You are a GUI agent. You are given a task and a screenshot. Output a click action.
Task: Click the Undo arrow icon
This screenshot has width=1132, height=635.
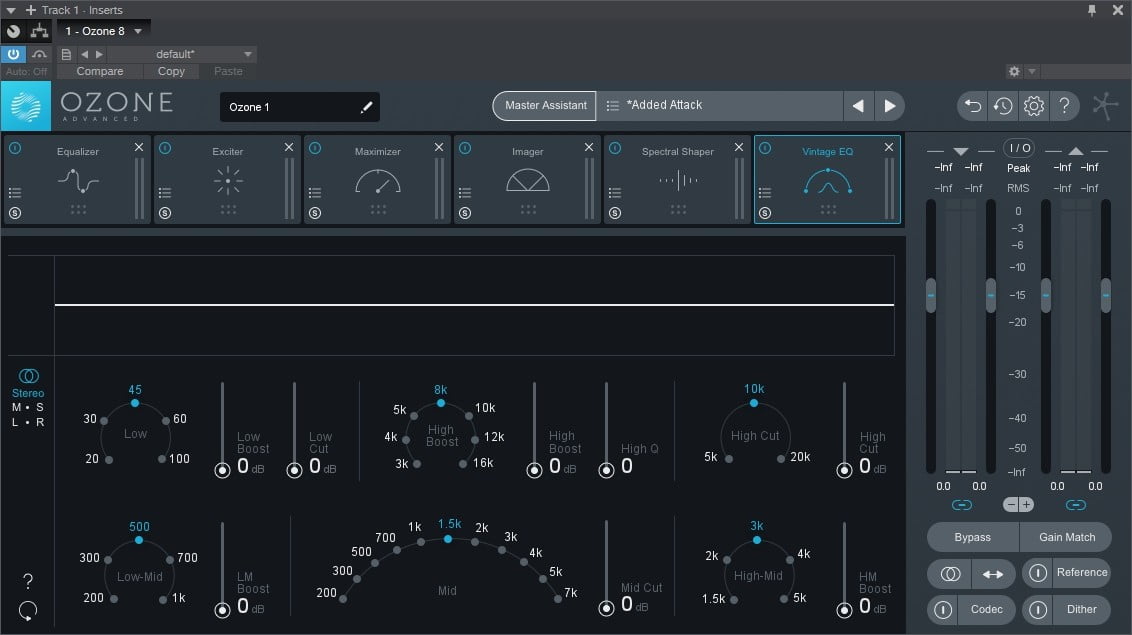pos(972,106)
